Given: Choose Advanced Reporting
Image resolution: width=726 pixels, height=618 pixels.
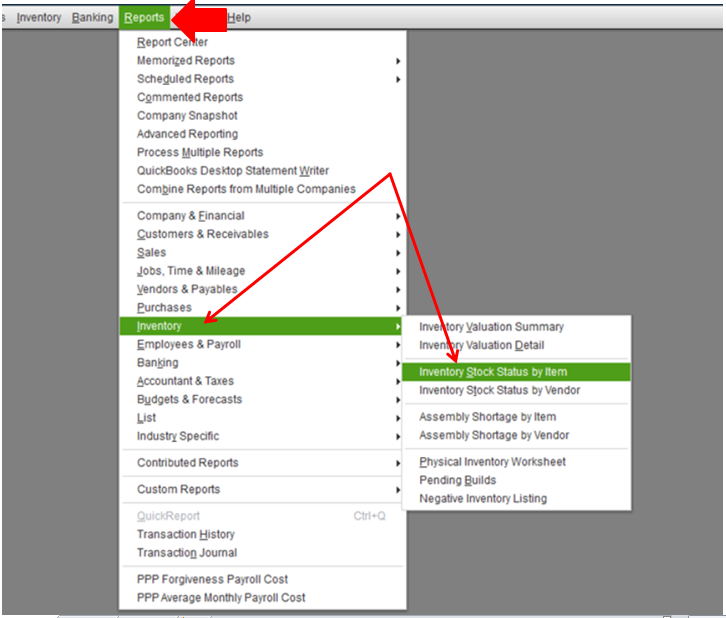Looking at the screenshot, I should pos(263,134).
